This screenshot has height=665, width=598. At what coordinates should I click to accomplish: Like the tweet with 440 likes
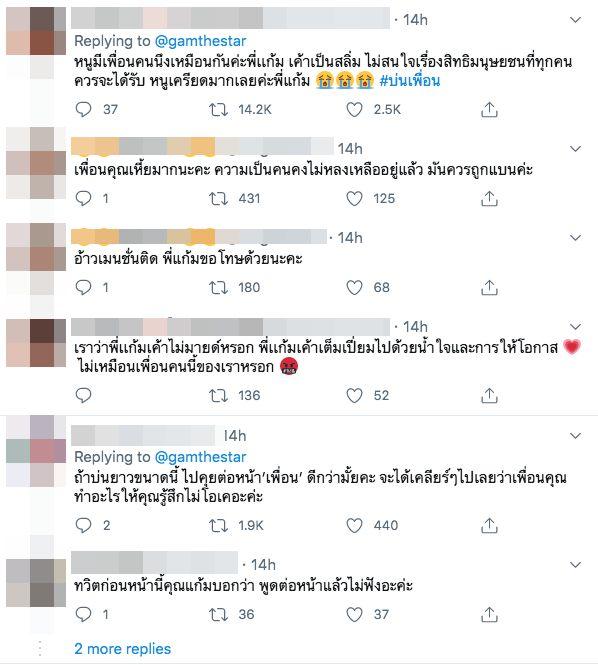pos(354,526)
